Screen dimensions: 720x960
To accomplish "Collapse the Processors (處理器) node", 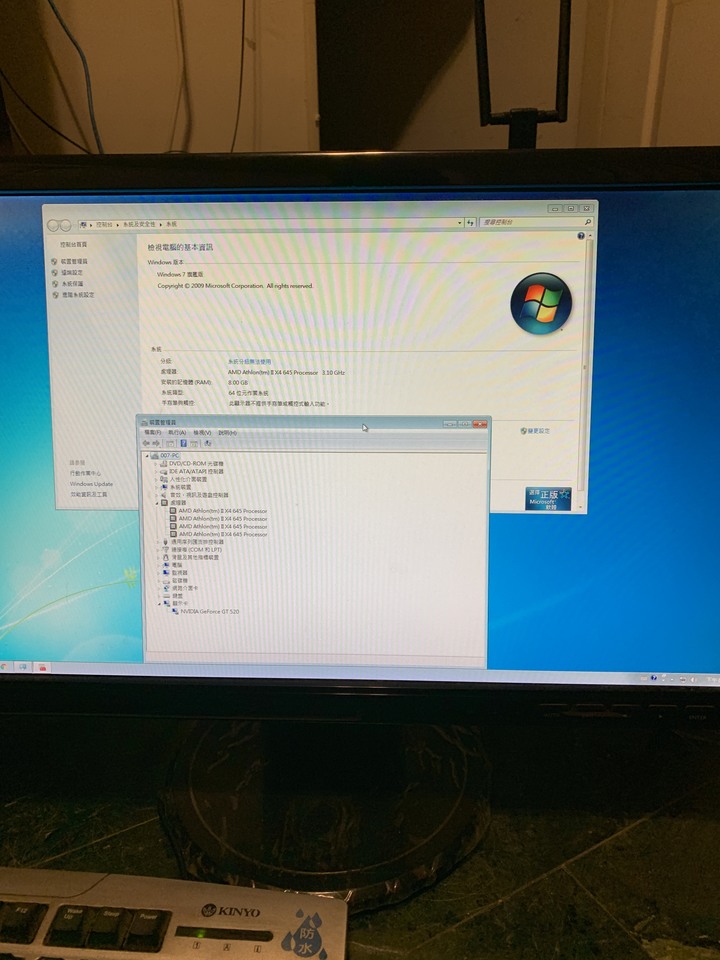I will coord(157,503).
